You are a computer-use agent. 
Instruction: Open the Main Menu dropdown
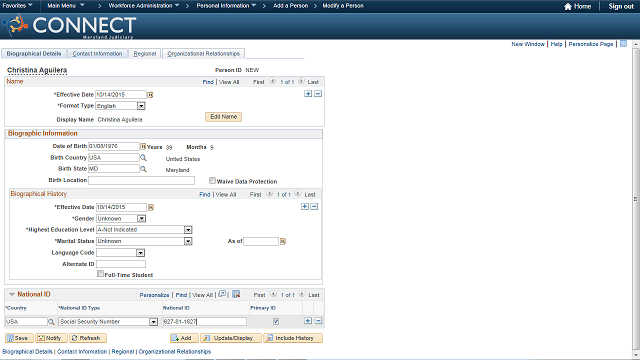click(x=66, y=6)
